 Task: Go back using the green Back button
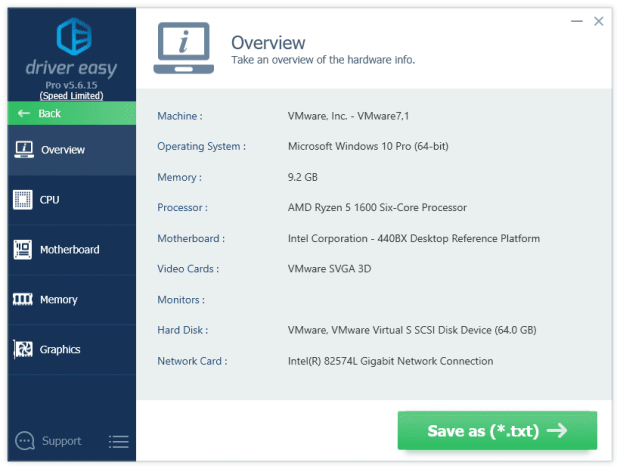(x=71, y=113)
